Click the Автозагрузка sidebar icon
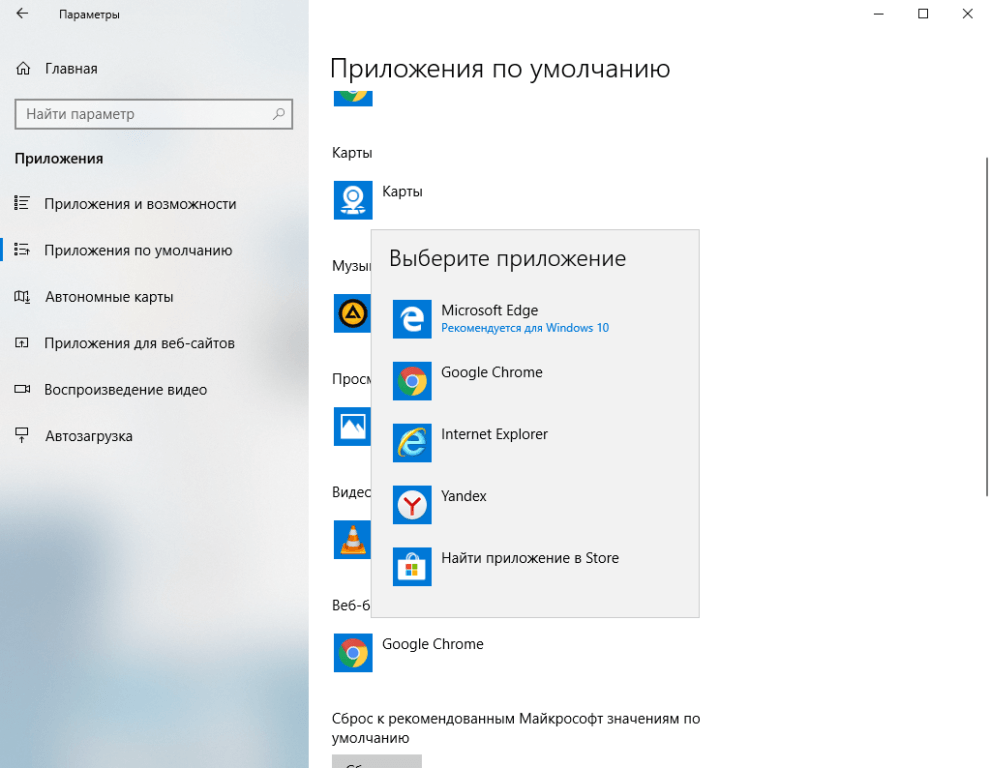 [x=22, y=436]
